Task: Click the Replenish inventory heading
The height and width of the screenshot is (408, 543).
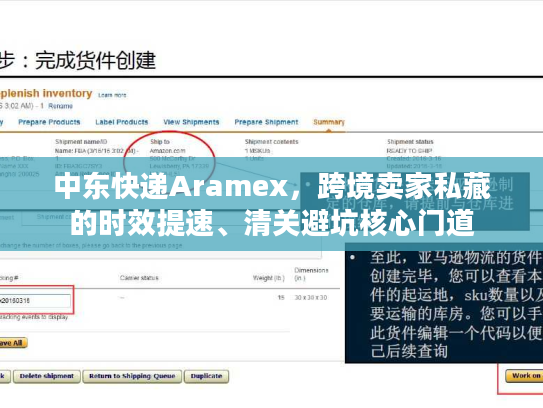Action: (46, 94)
